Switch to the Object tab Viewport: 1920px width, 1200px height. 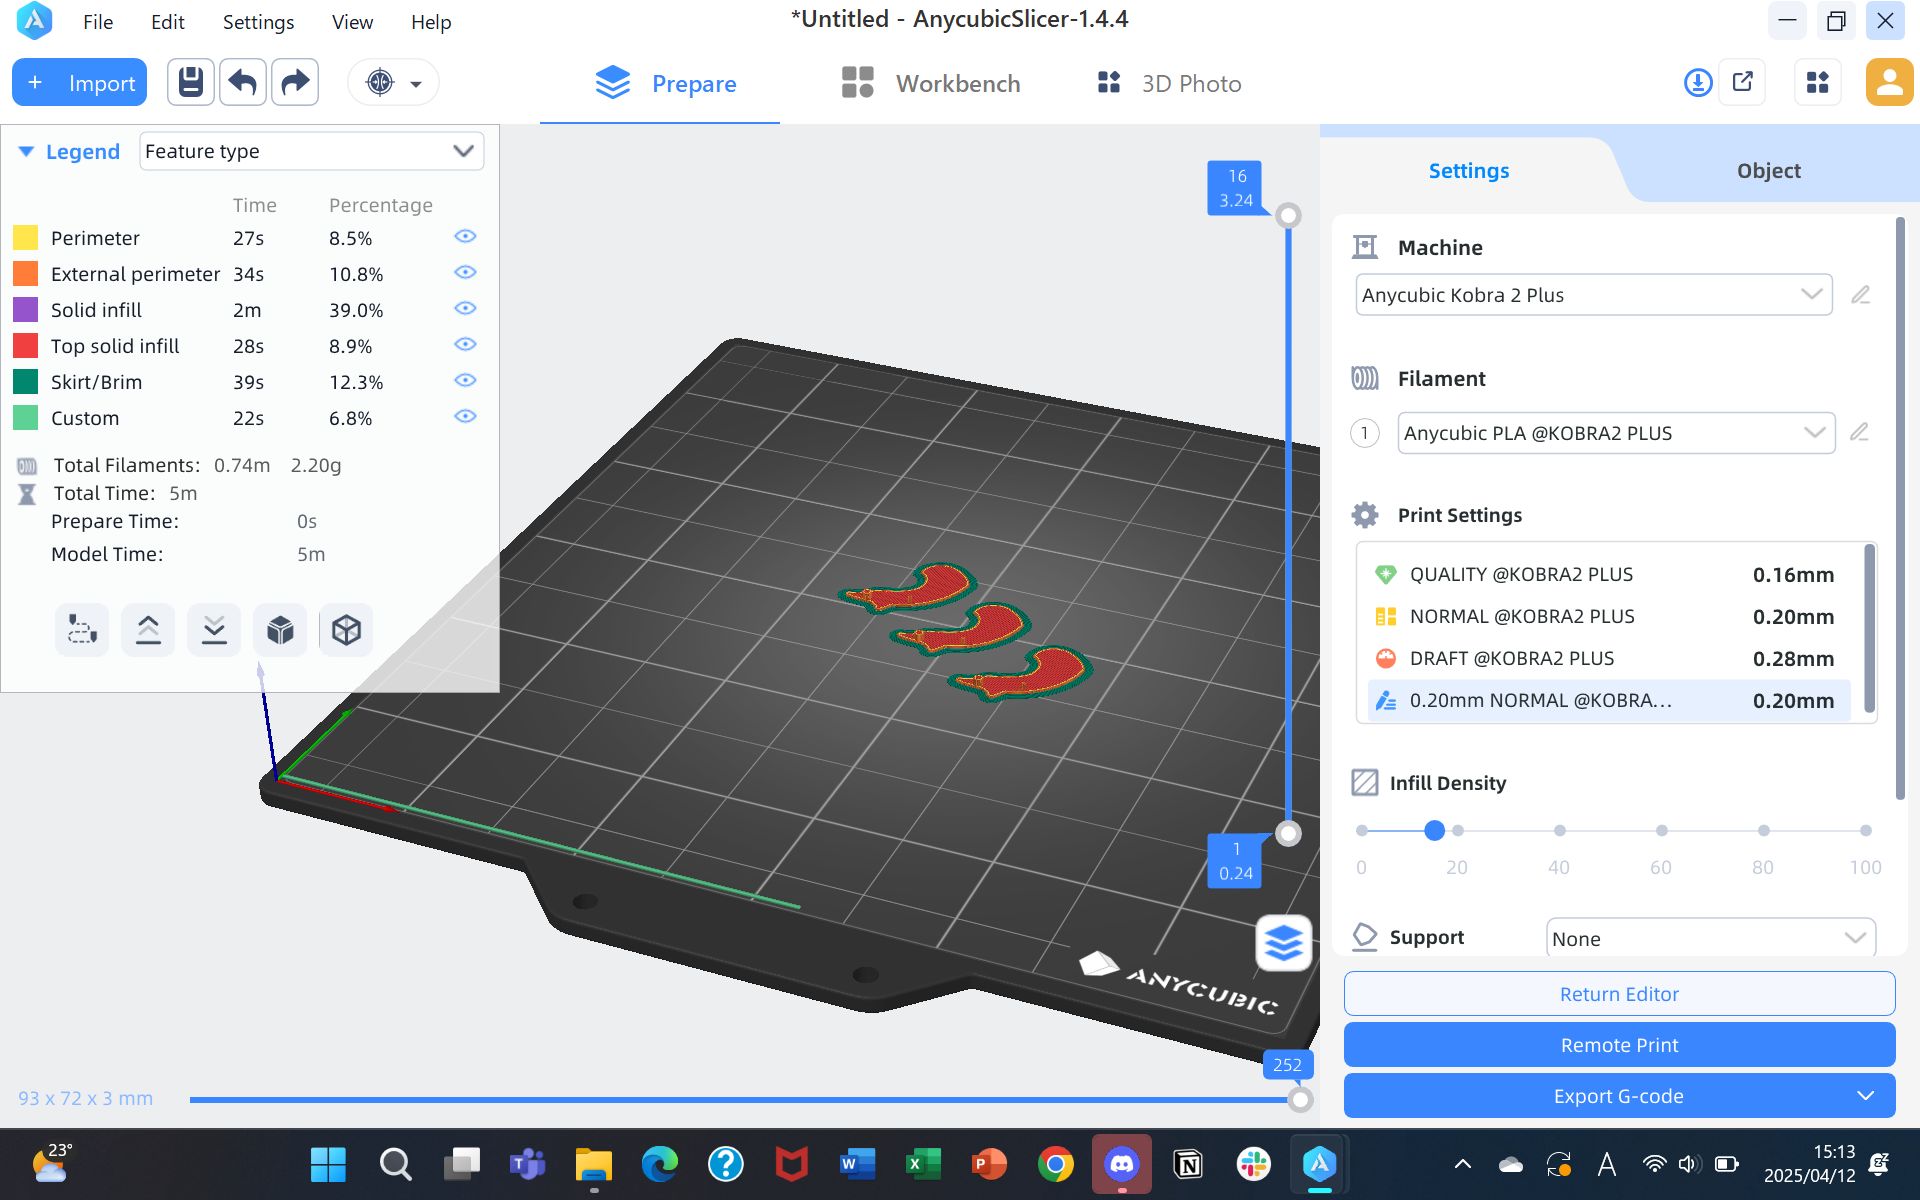coord(1768,171)
